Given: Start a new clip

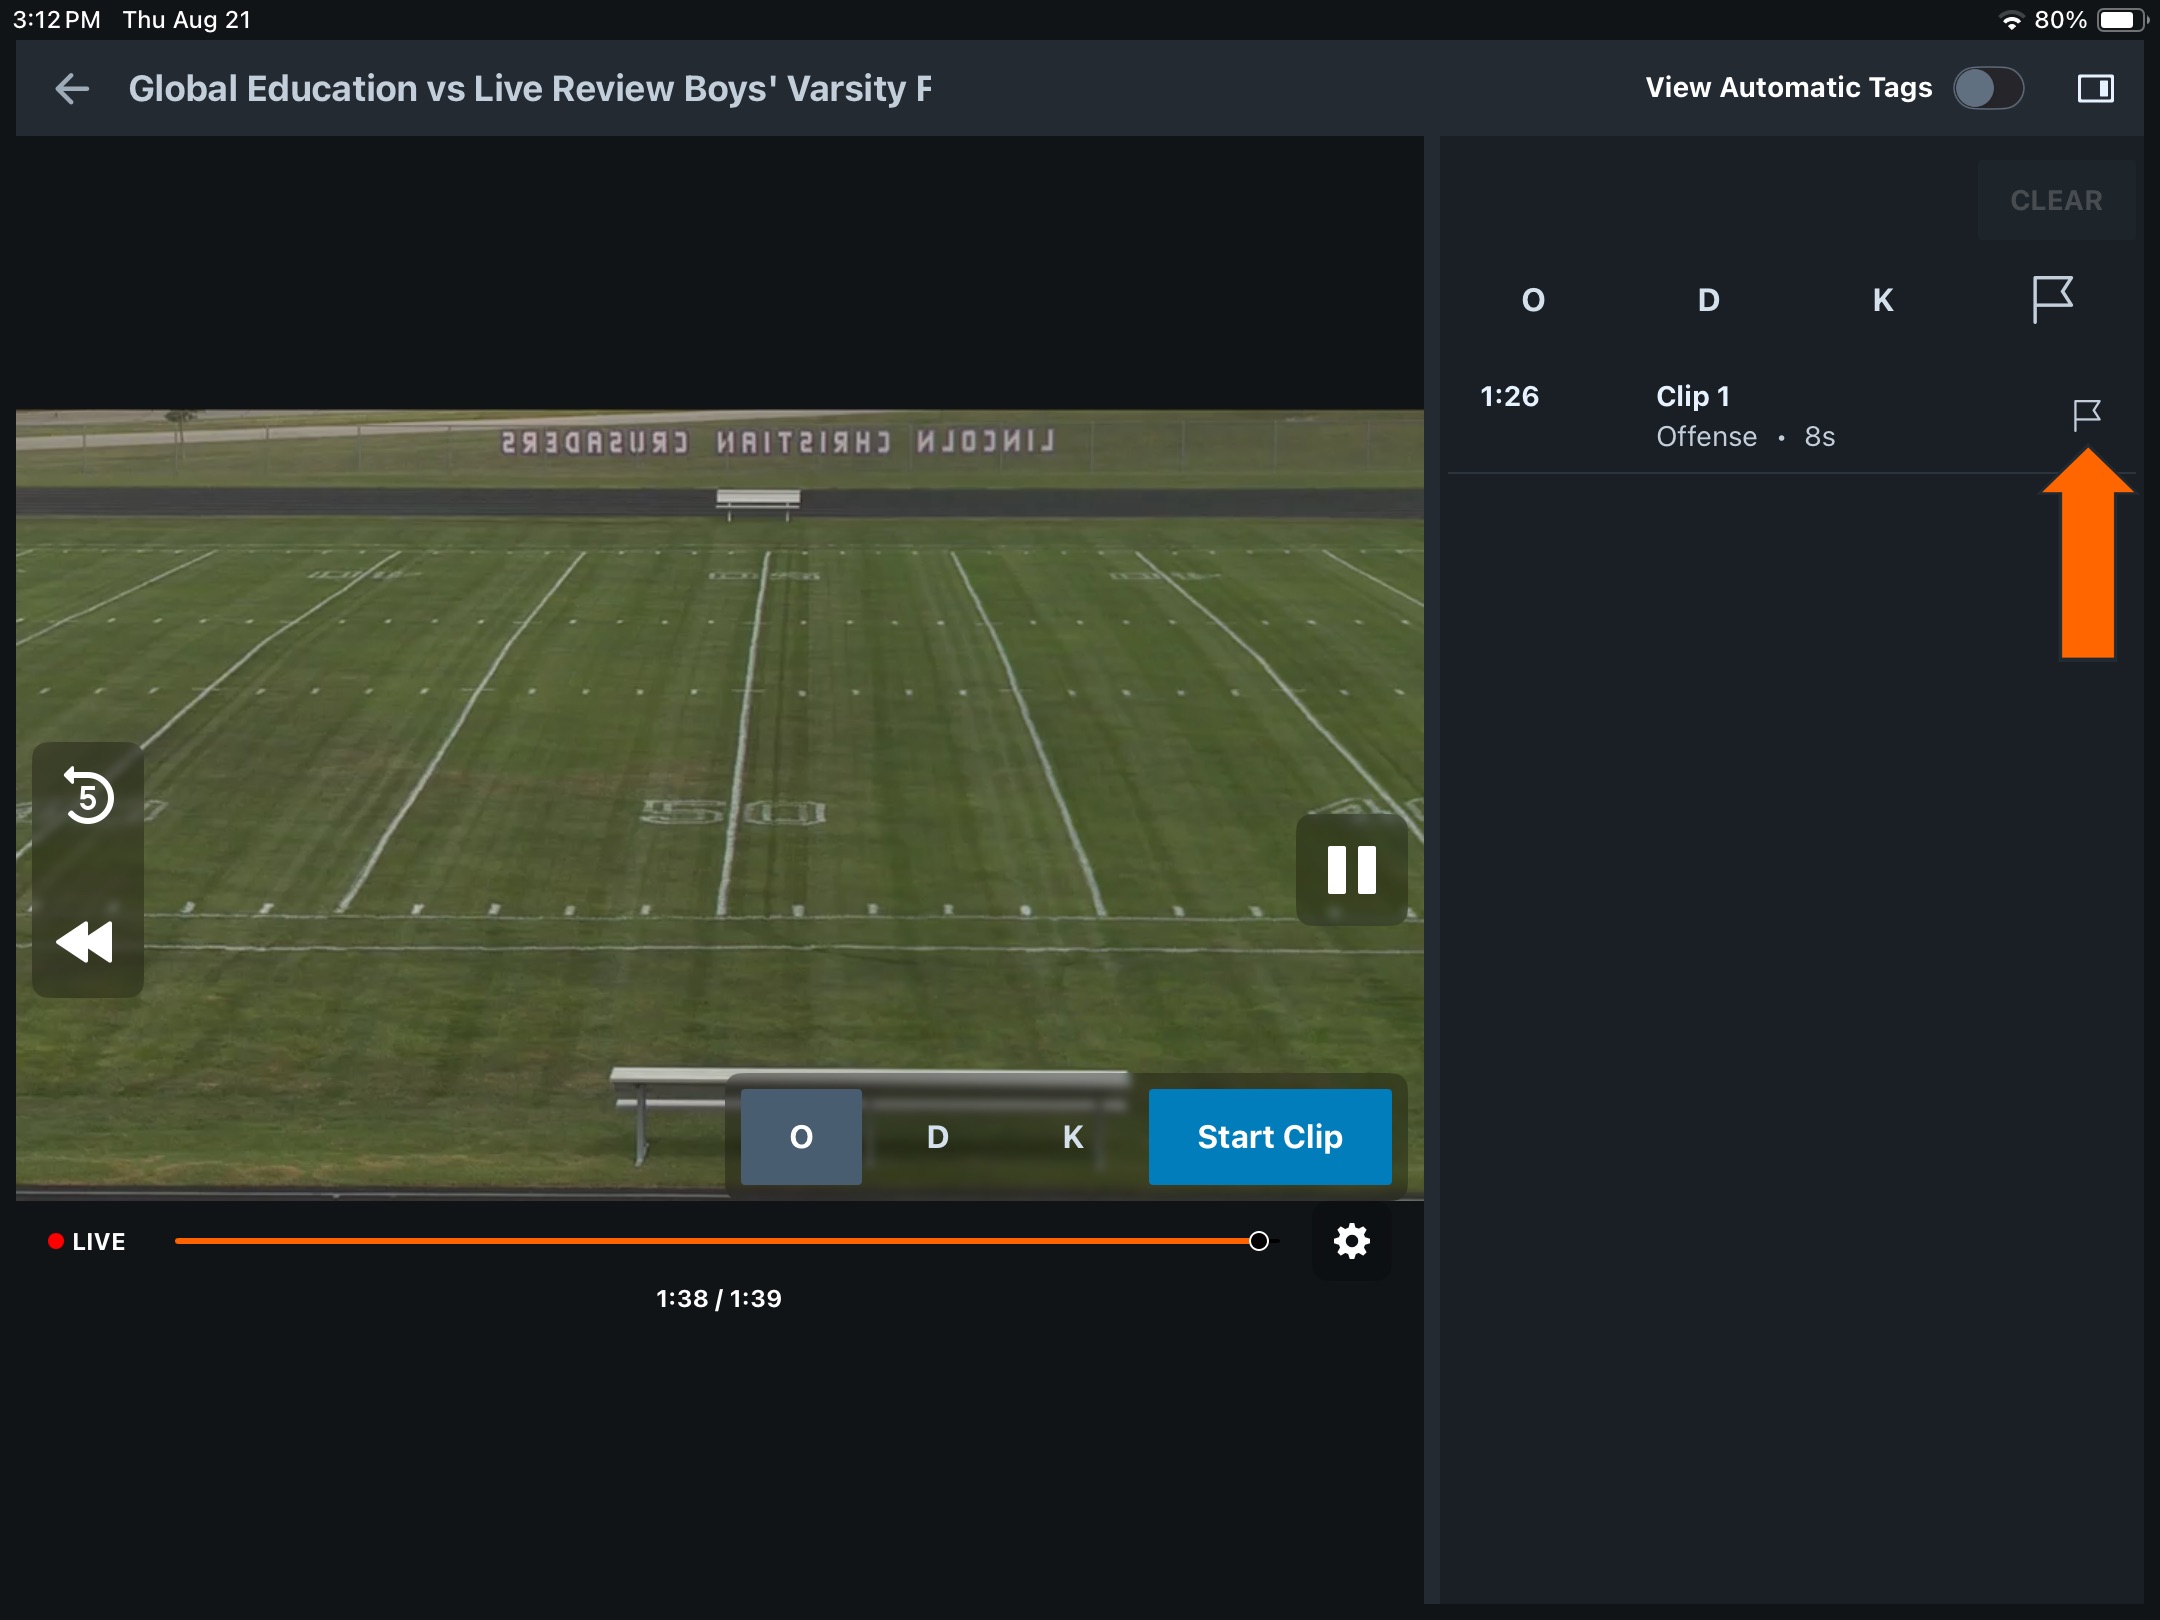Looking at the screenshot, I should 1270,1137.
